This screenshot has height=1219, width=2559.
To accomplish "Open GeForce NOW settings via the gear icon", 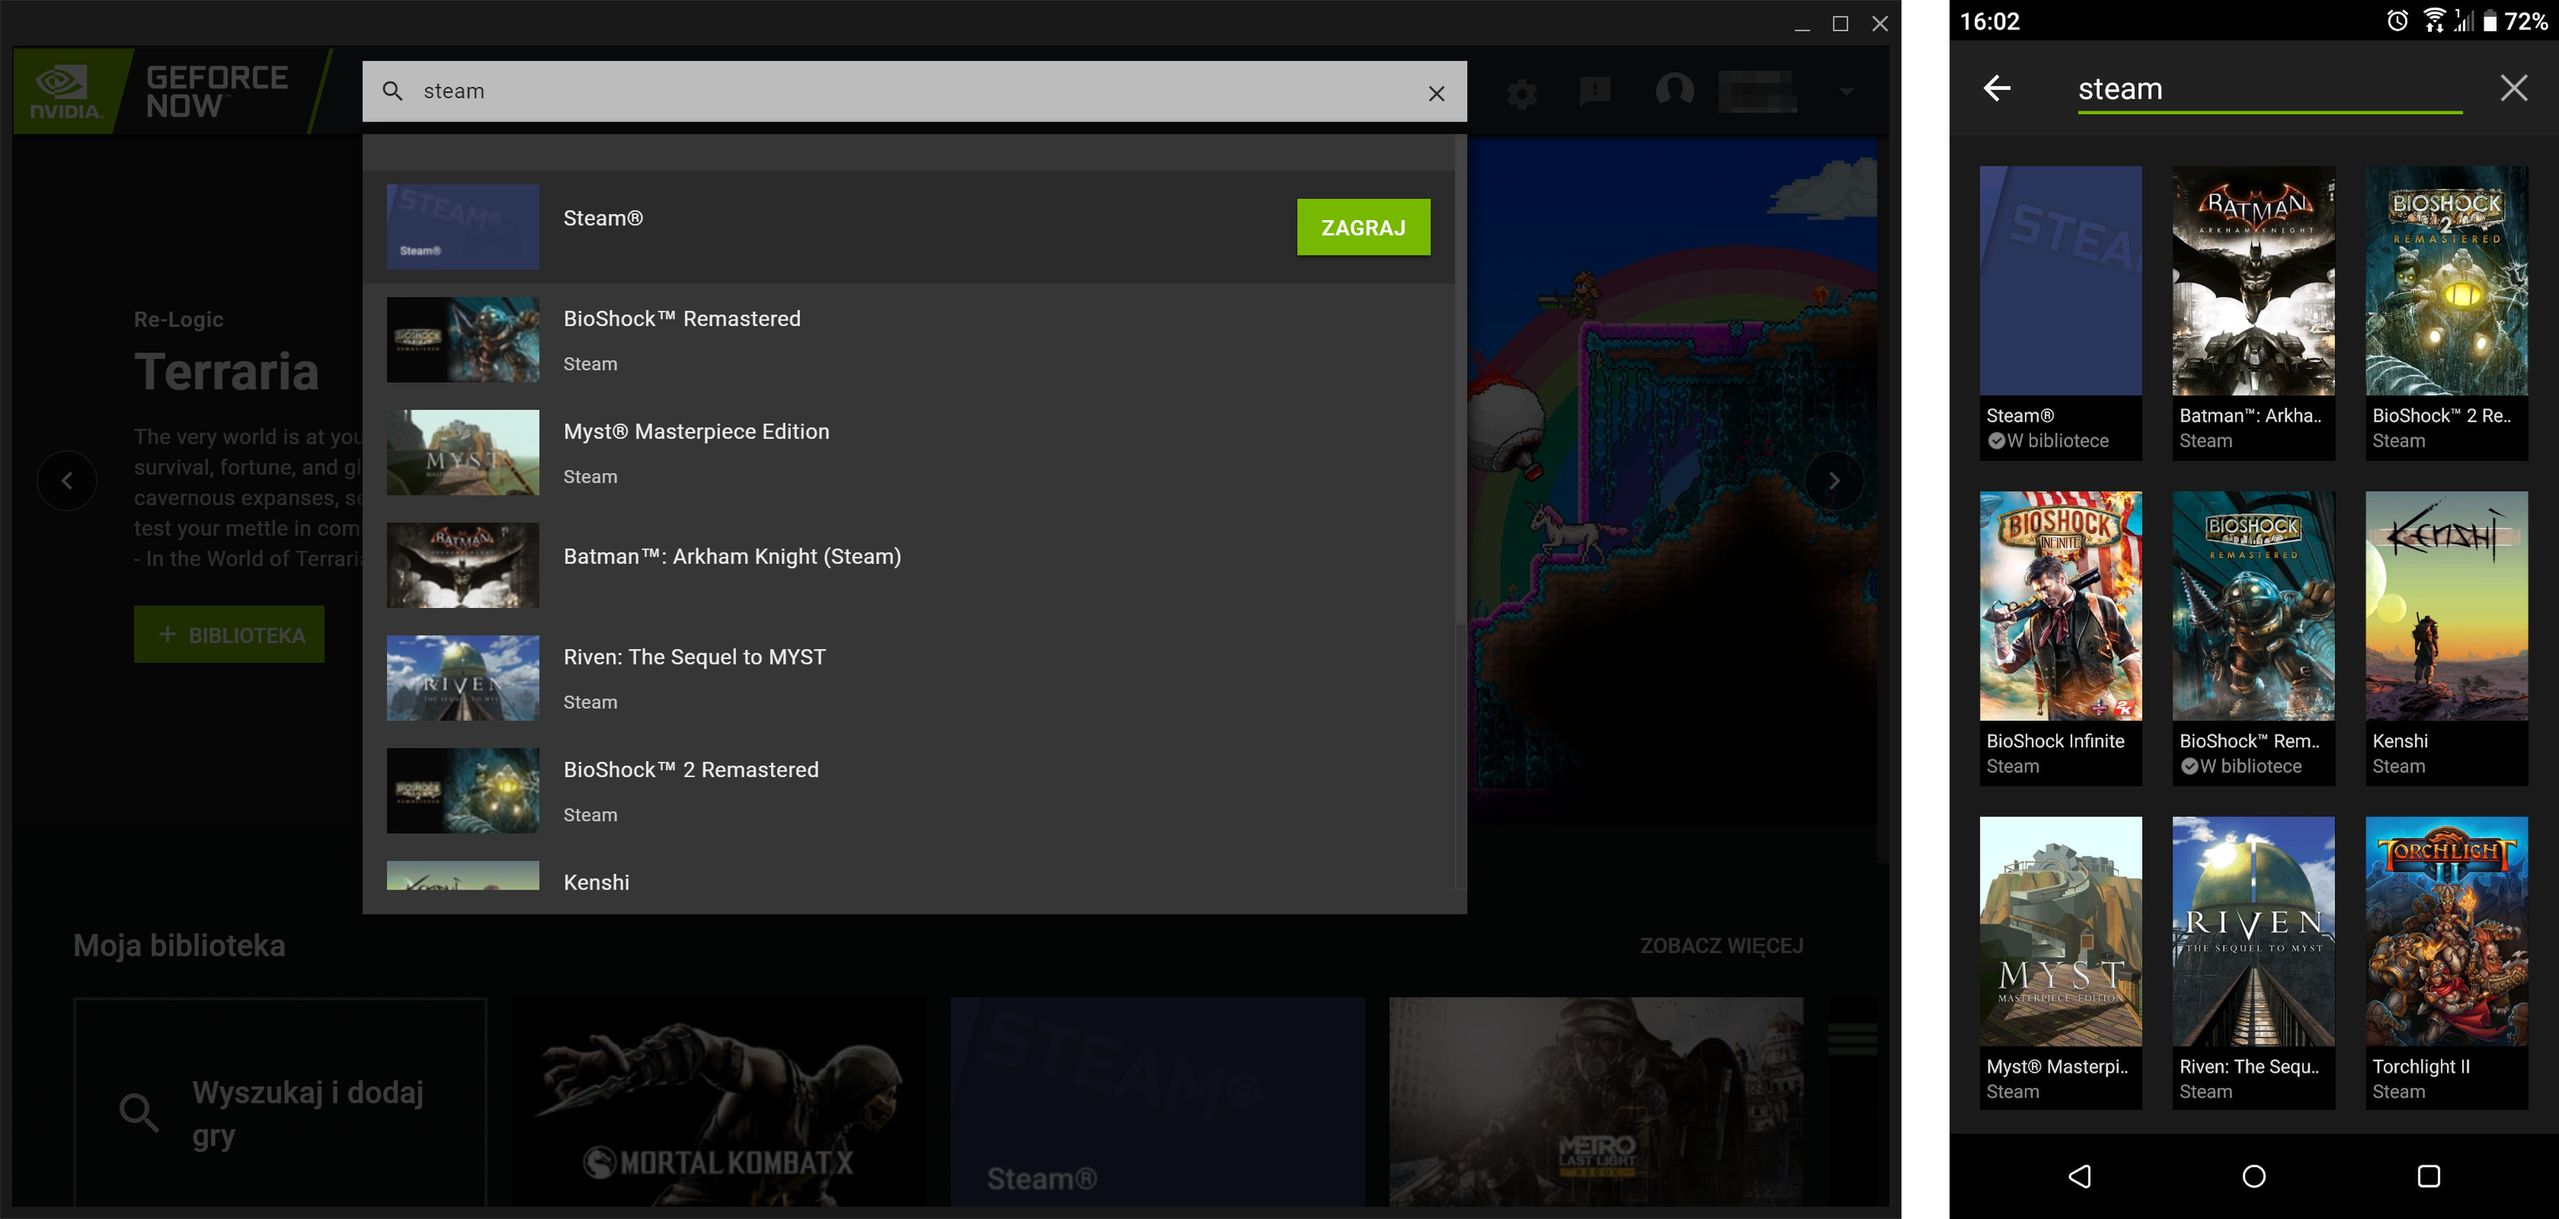I will (x=1522, y=92).
